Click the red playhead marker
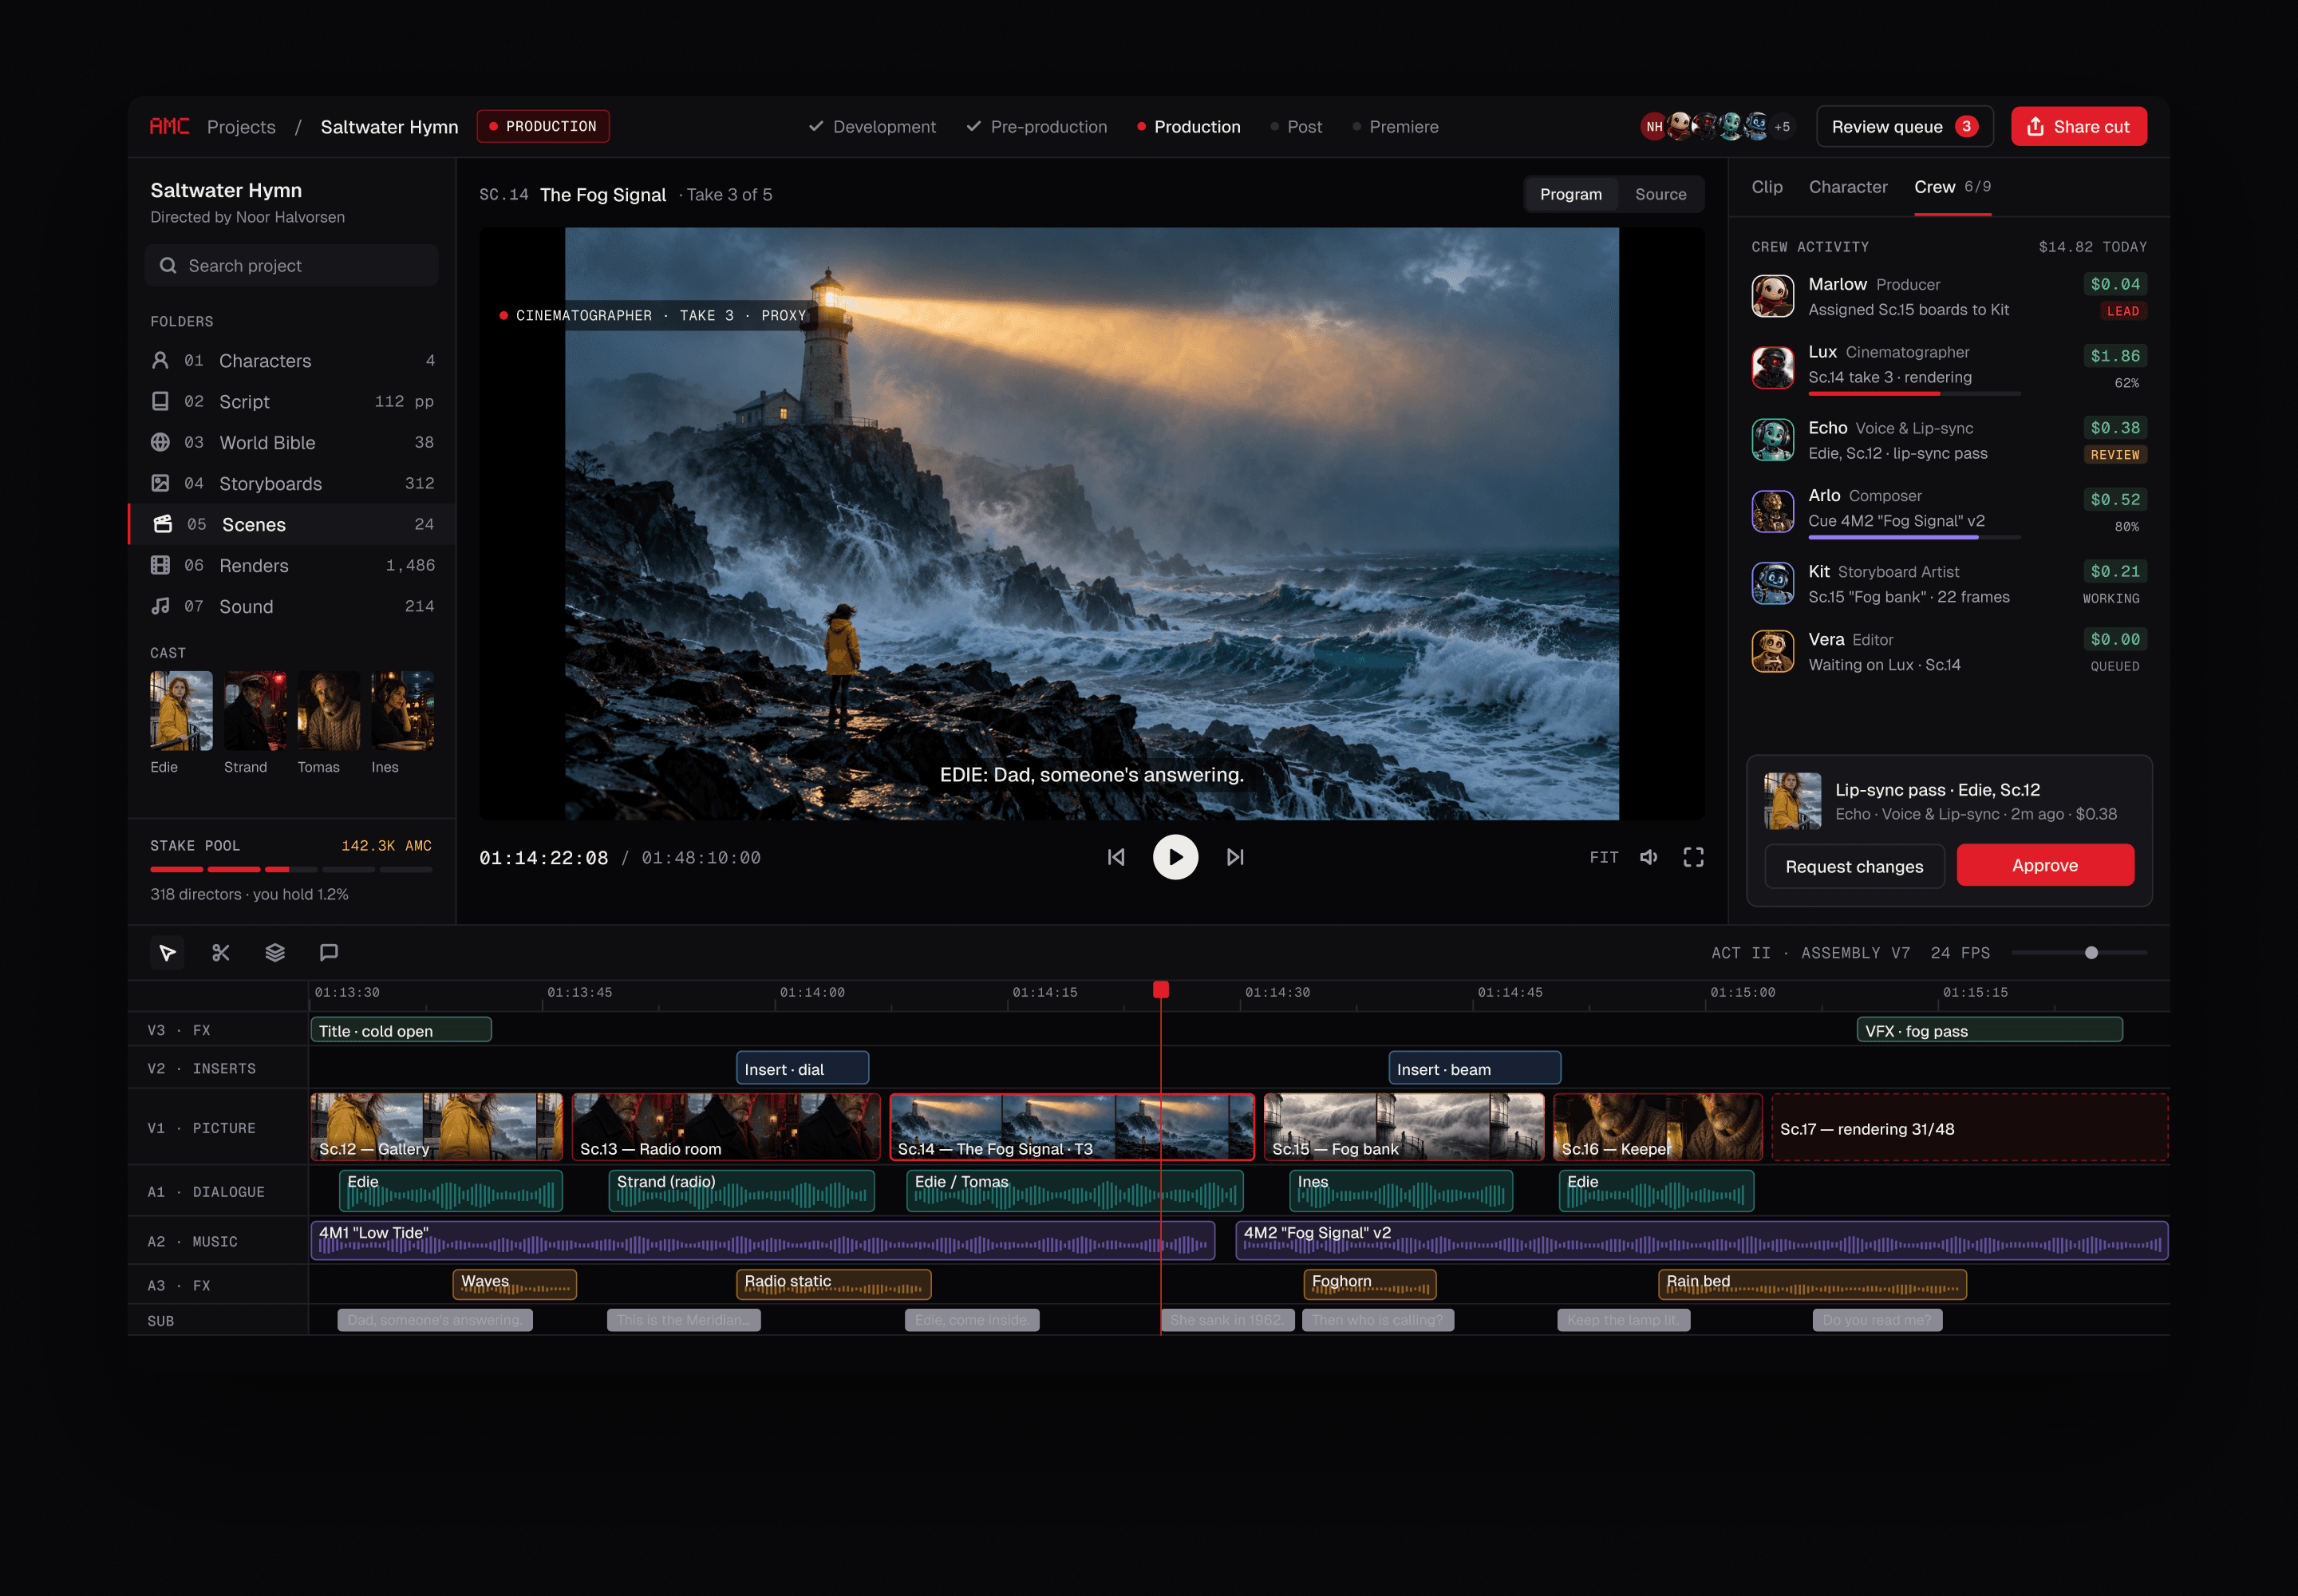Viewport: 2298px width, 1596px height. coord(1160,989)
